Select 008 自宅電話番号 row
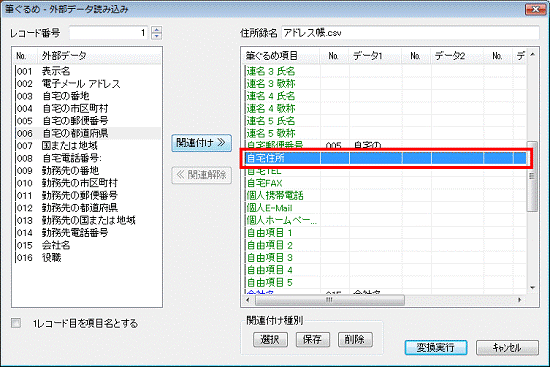550x367 pixels. [x=88, y=158]
